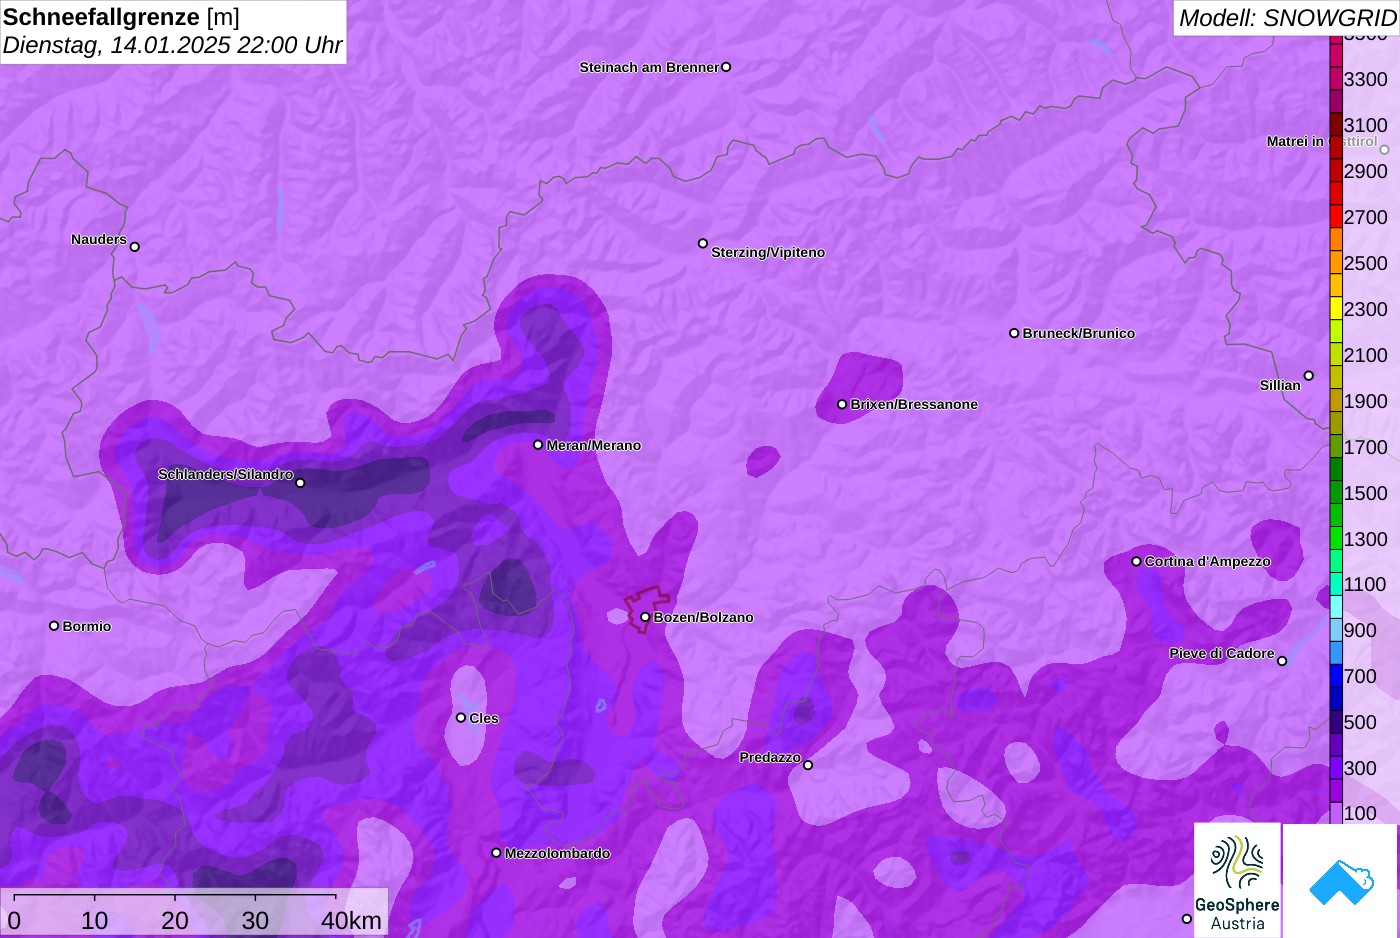
Task: Click the date Dienstag, 14.01.2025 22:00 Uhr
Action: pos(172,45)
